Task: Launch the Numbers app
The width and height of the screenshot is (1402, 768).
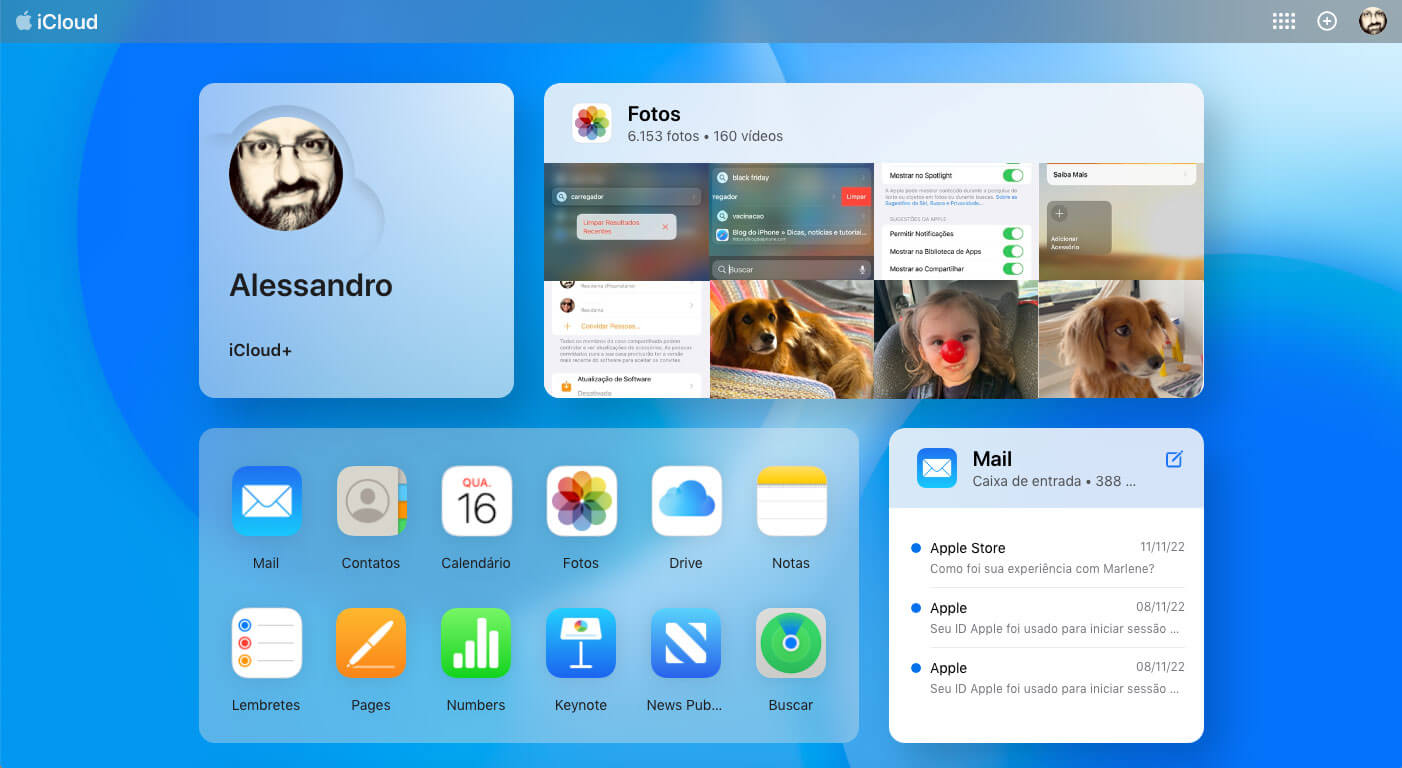Action: tap(476, 643)
